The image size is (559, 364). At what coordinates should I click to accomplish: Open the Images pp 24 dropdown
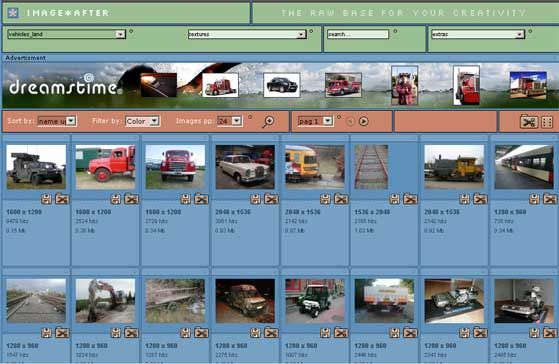tap(230, 121)
